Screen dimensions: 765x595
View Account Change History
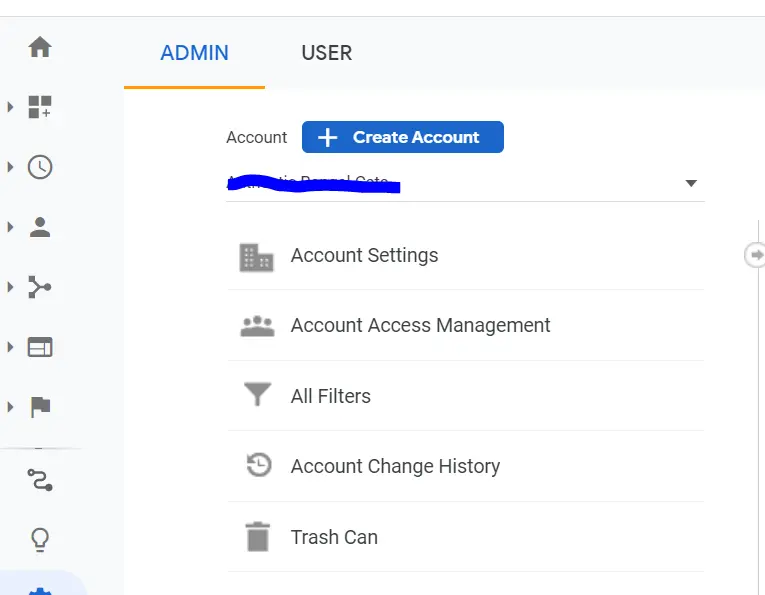[x=395, y=467]
